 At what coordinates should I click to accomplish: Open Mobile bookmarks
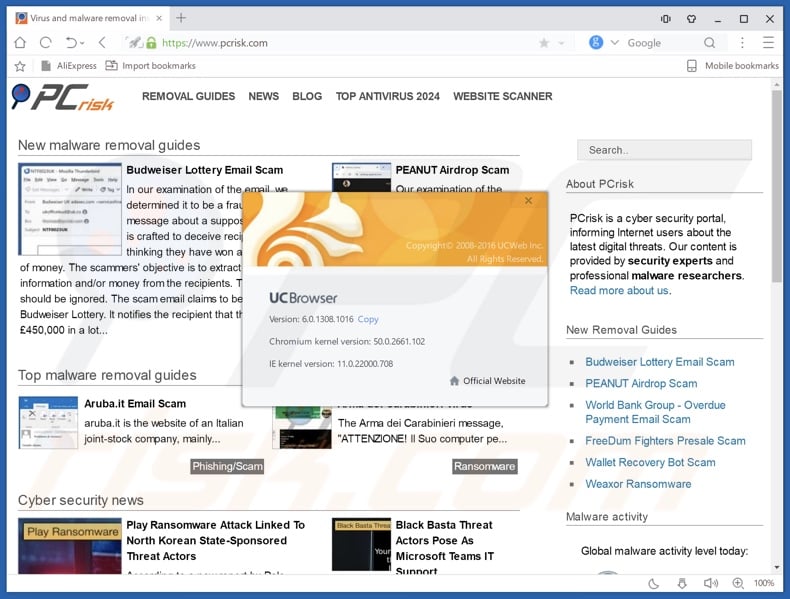tap(733, 66)
